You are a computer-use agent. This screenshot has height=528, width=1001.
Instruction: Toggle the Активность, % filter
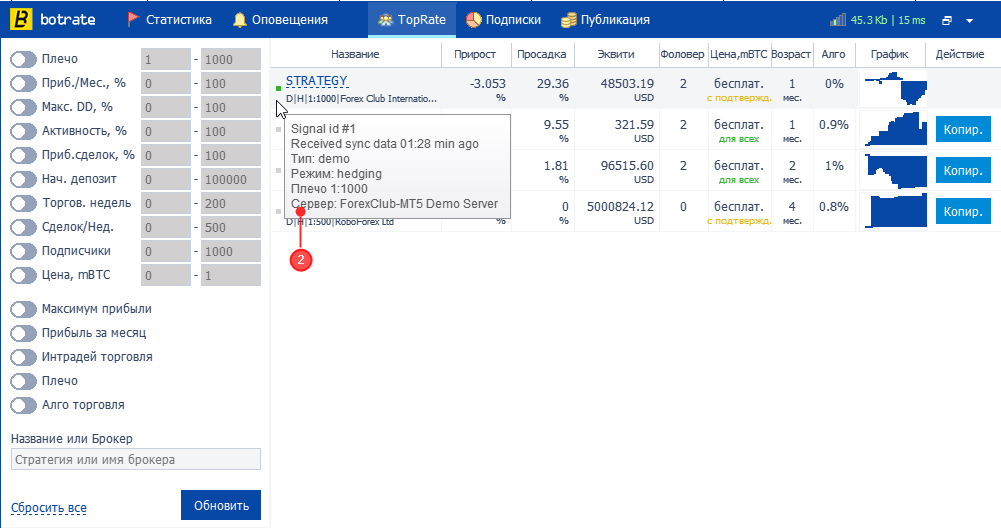pyautogui.click(x=24, y=132)
